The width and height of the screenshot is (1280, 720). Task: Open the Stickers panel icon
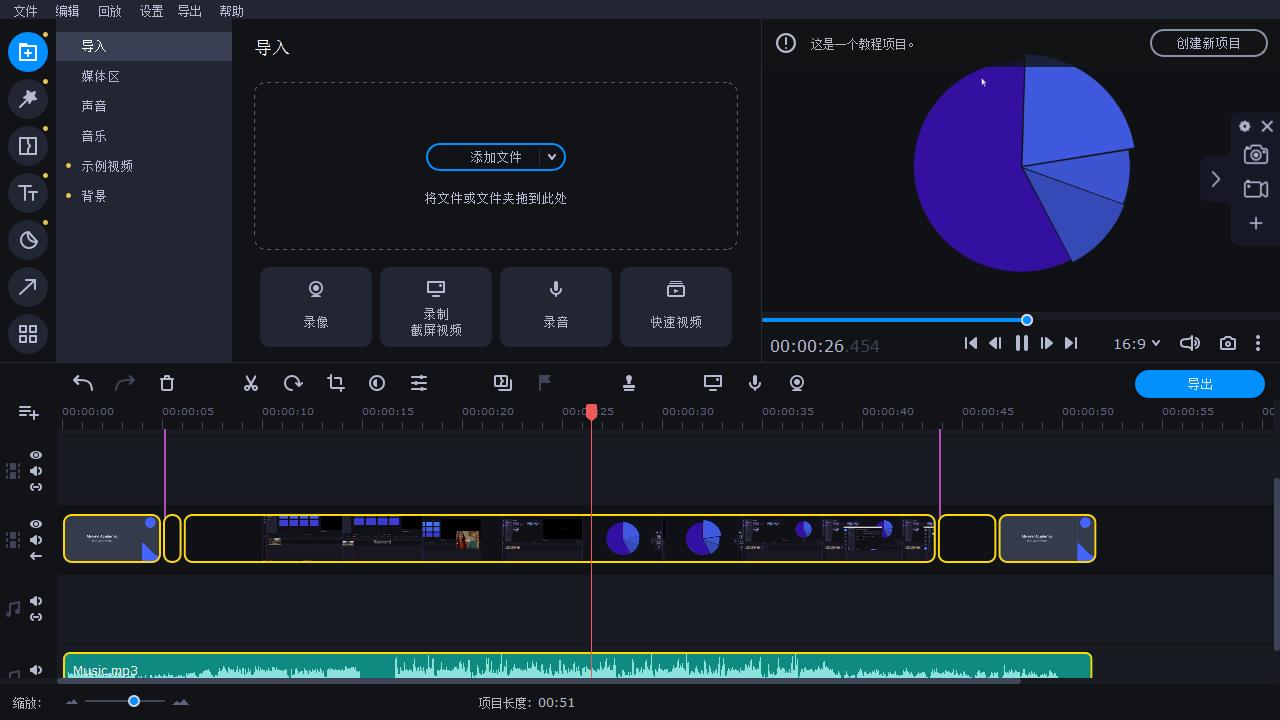28,240
